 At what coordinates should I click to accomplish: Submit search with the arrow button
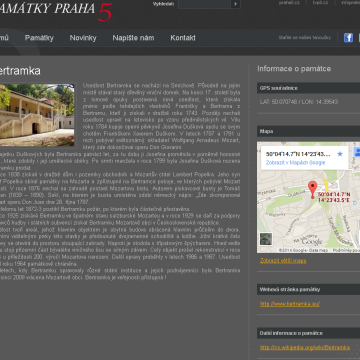click(x=236, y=4)
